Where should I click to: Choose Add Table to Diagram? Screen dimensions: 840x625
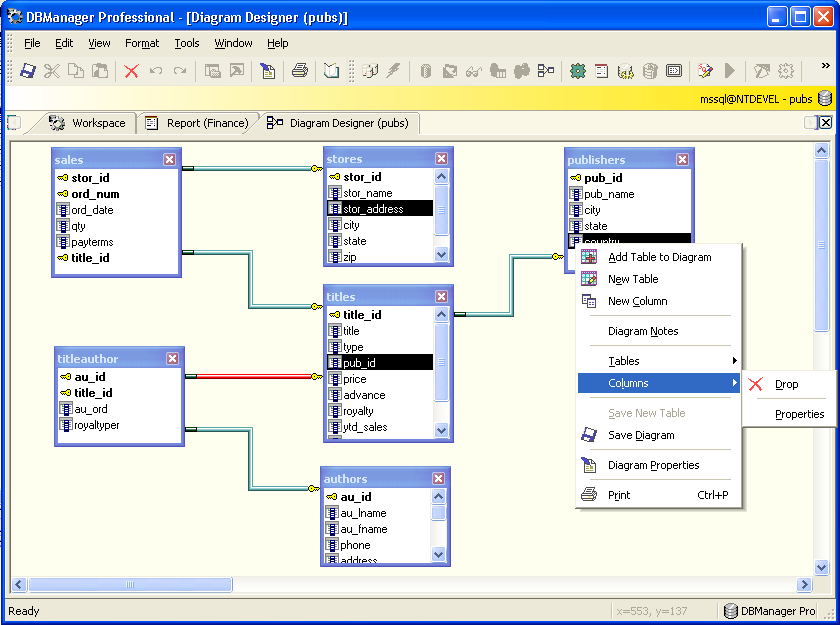(x=658, y=257)
